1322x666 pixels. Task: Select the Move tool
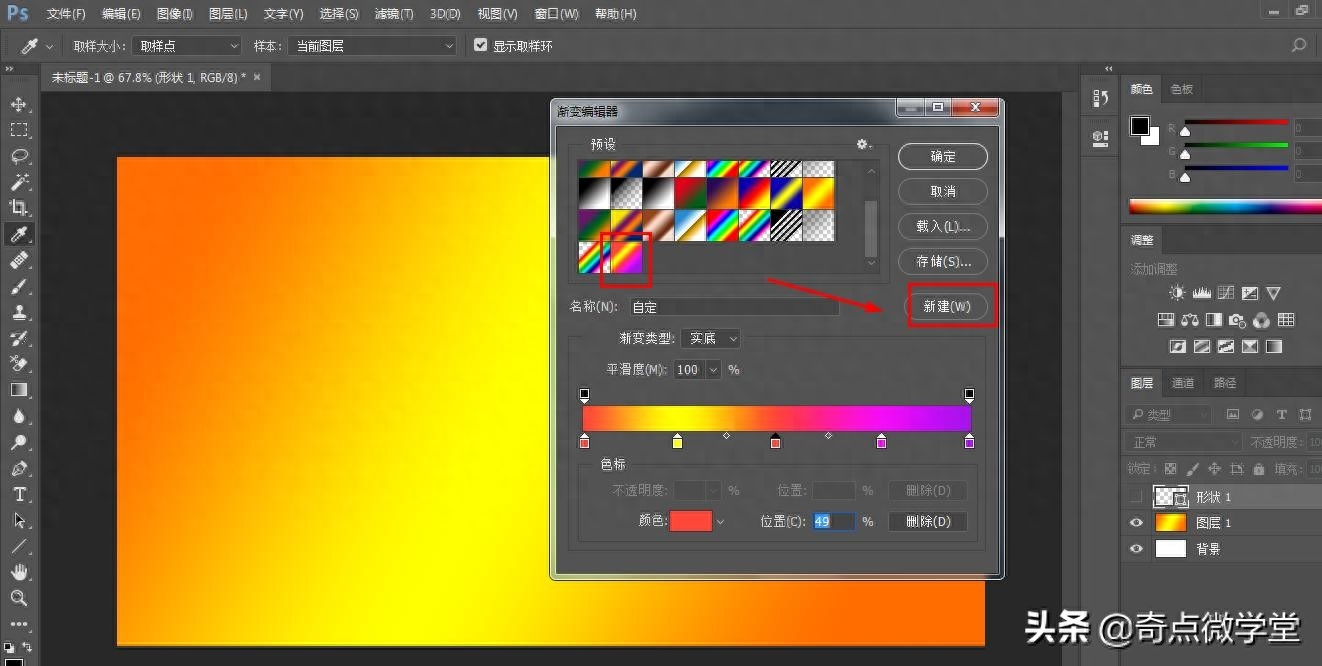coord(19,104)
